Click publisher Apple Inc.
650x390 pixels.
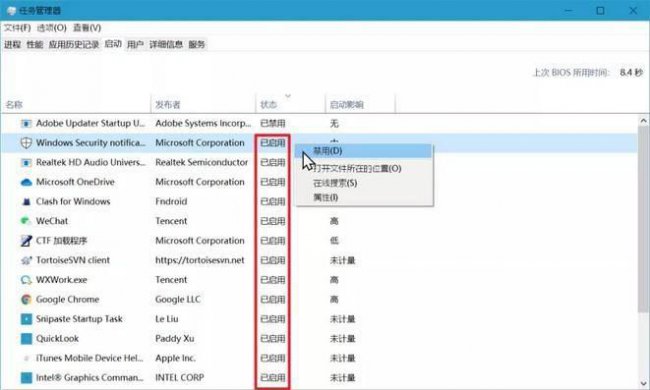pos(175,358)
